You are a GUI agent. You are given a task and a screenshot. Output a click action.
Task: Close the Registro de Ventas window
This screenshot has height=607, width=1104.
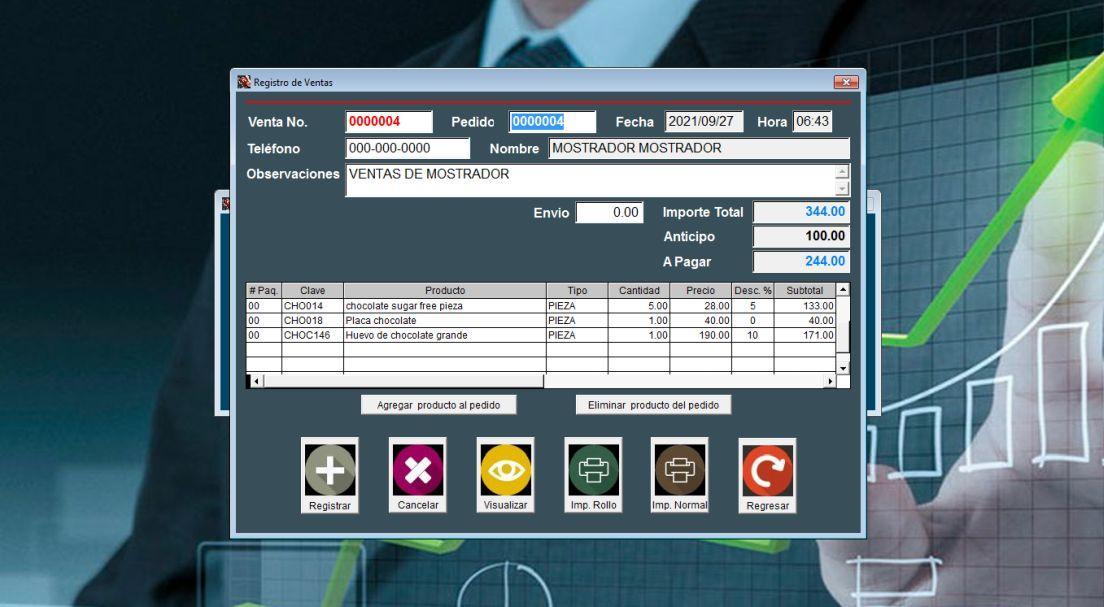pyautogui.click(x=846, y=82)
